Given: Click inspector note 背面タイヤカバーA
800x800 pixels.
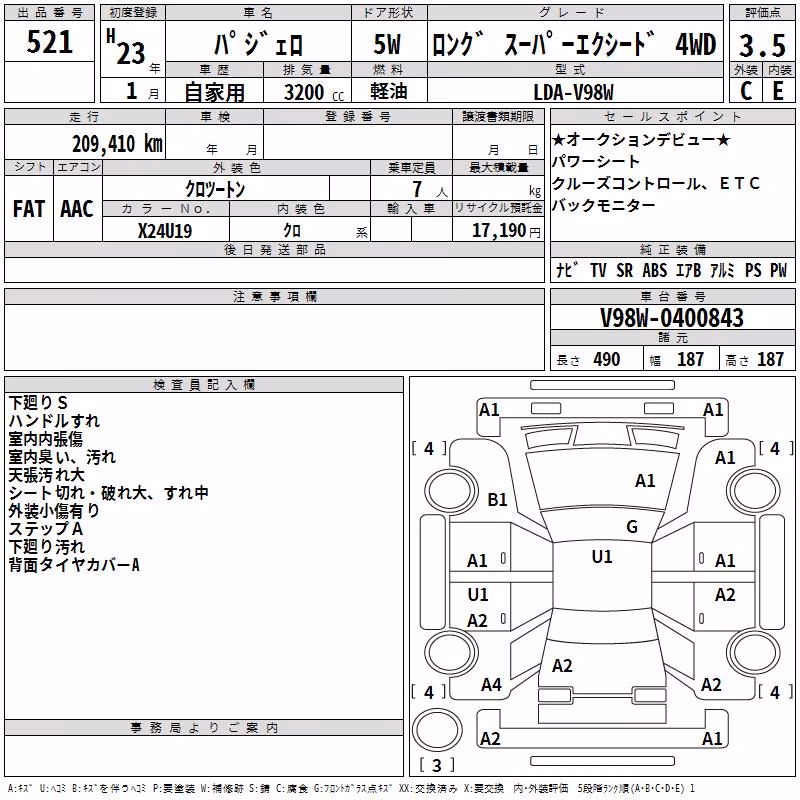Looking at the screenshot, I should coord(74,565).
